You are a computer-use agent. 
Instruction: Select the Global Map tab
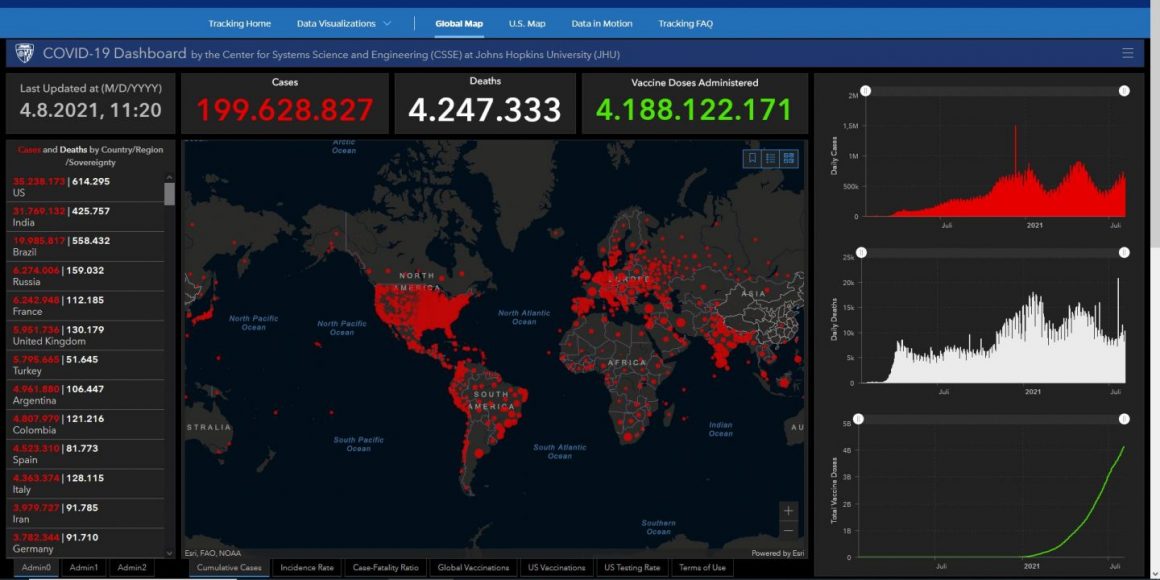tap(459, 24)
